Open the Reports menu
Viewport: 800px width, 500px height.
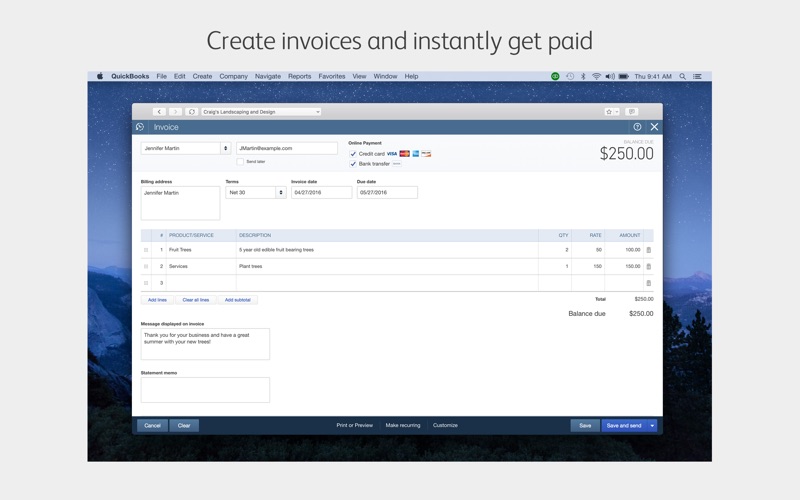coord(299,76)
